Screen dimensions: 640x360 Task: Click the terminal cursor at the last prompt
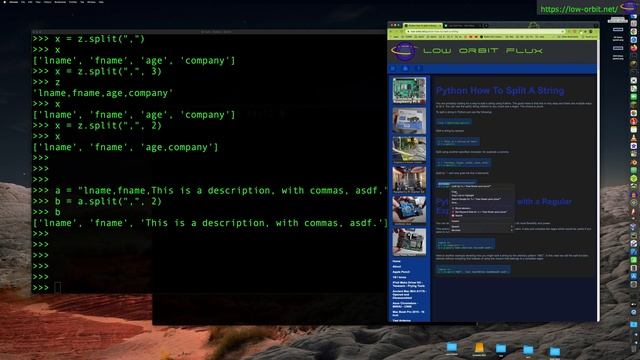coord(58,288)
